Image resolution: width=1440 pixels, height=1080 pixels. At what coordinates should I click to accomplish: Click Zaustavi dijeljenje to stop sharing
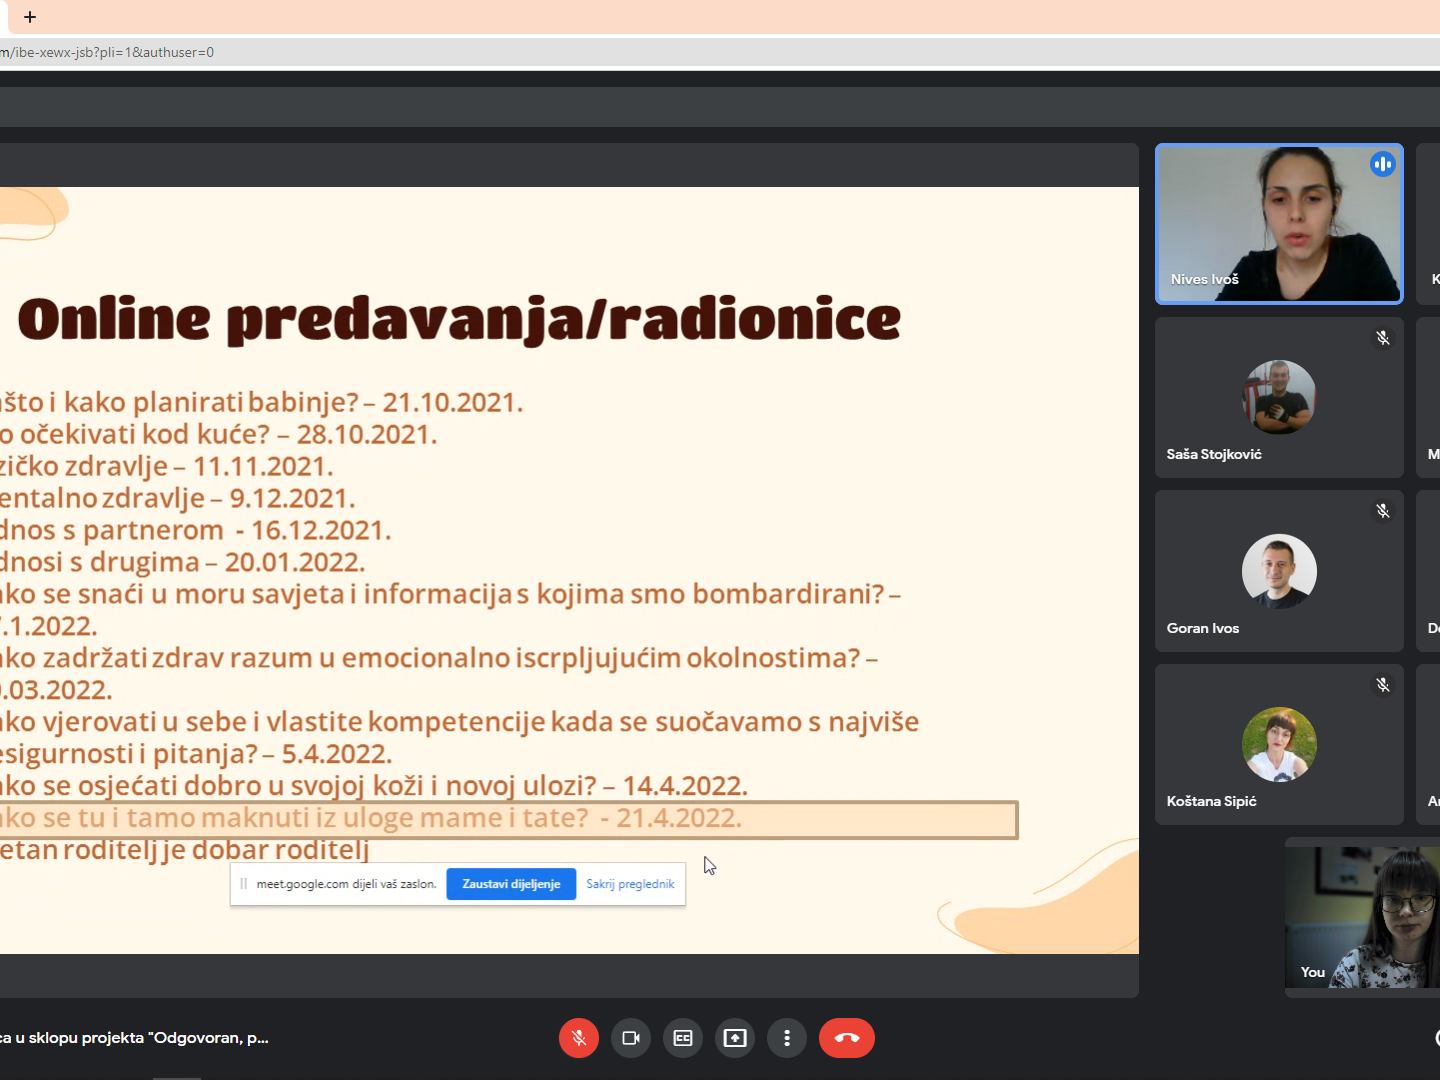[511, 884]
